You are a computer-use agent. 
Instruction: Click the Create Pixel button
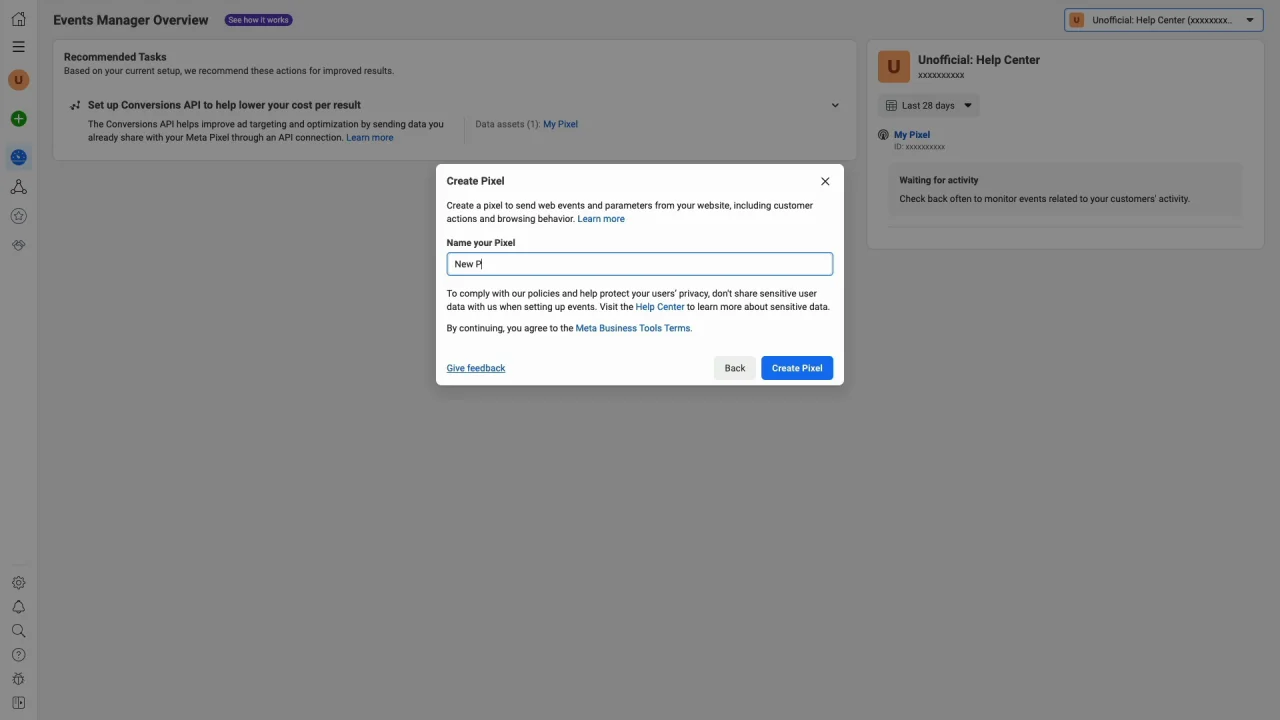click(797, 368)
